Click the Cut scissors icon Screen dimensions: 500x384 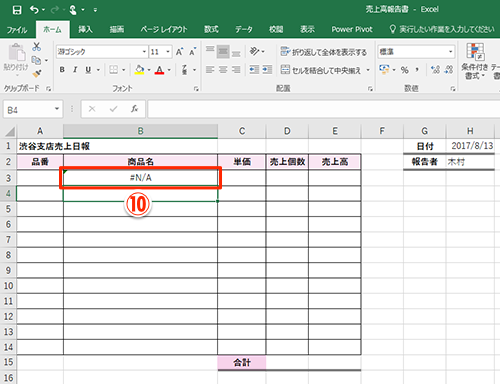(x=37, y=47)
